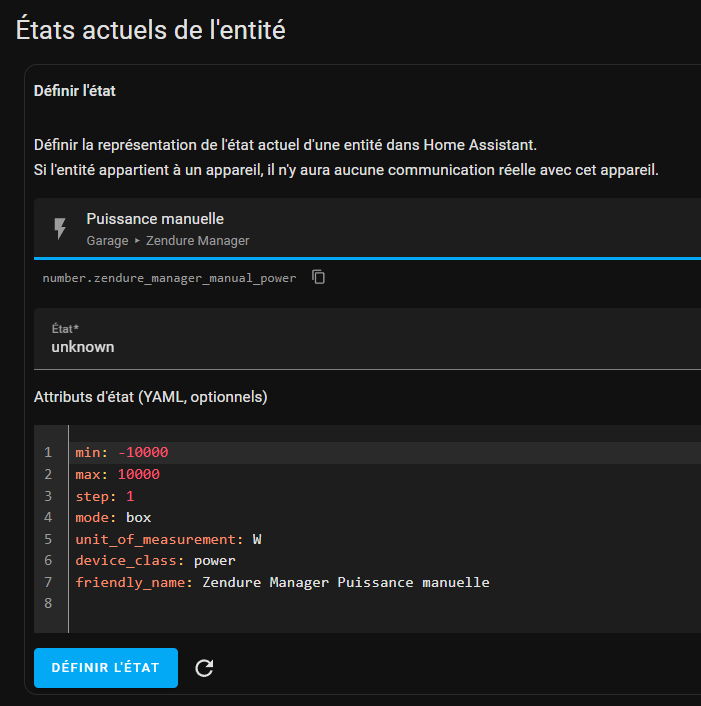The image size is (701, 706).
Task: Open the Puissance manuelle entity picker
Action: point(367,229)
